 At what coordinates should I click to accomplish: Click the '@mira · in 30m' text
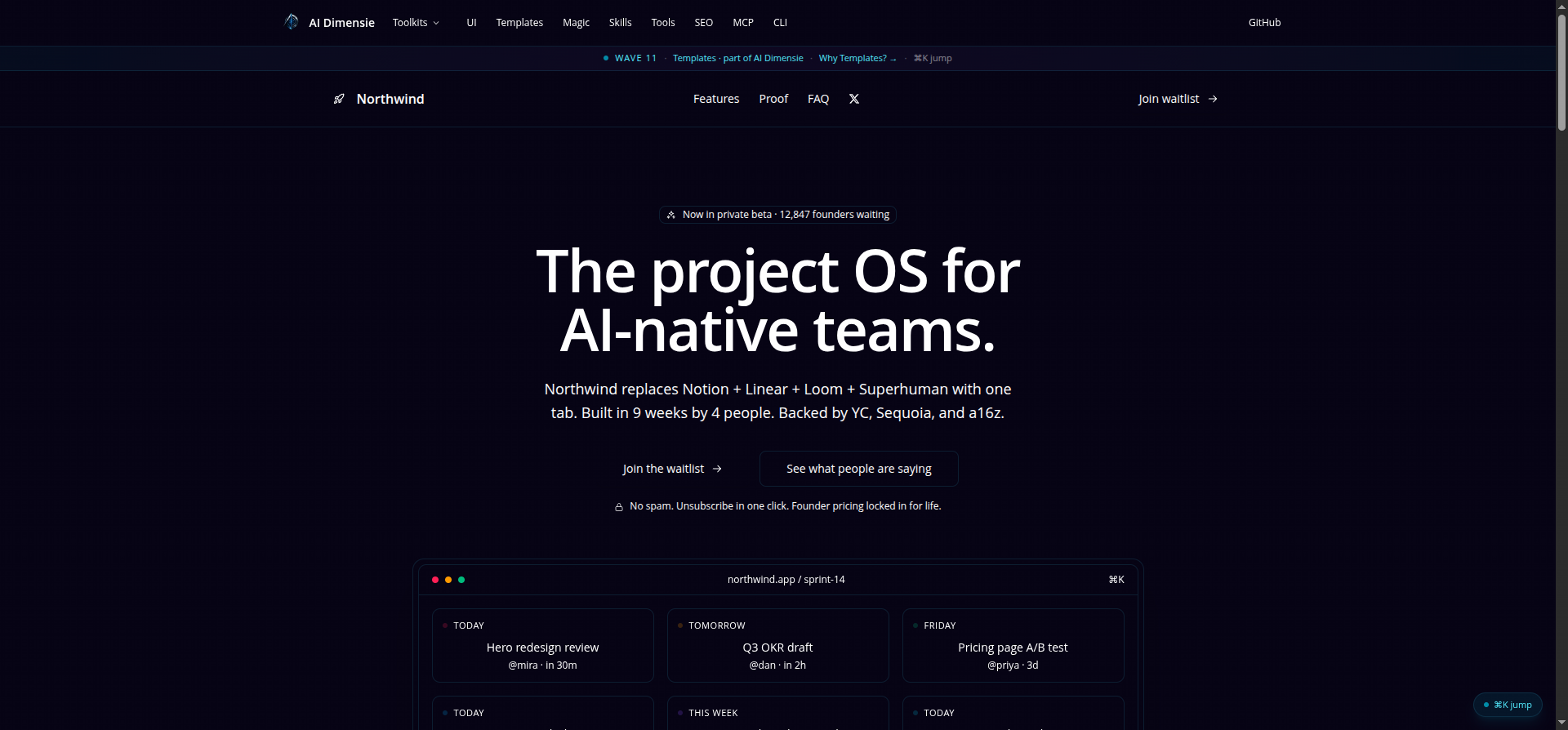543,665
